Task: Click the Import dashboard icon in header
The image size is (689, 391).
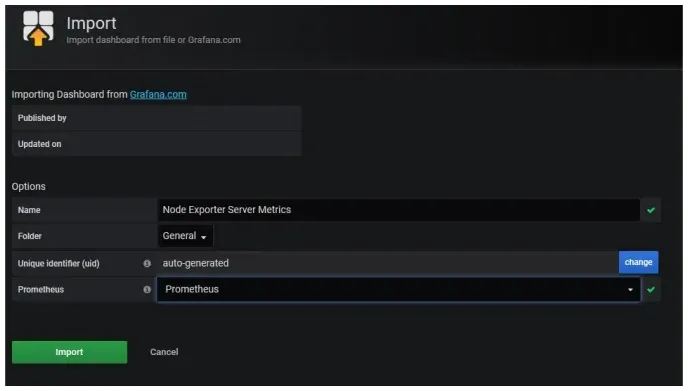Action: point(38,28)
